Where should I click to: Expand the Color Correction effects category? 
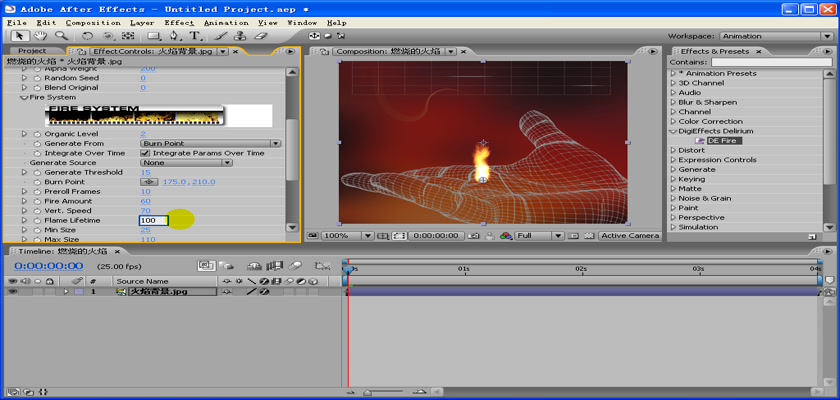[x=673, y=122]
